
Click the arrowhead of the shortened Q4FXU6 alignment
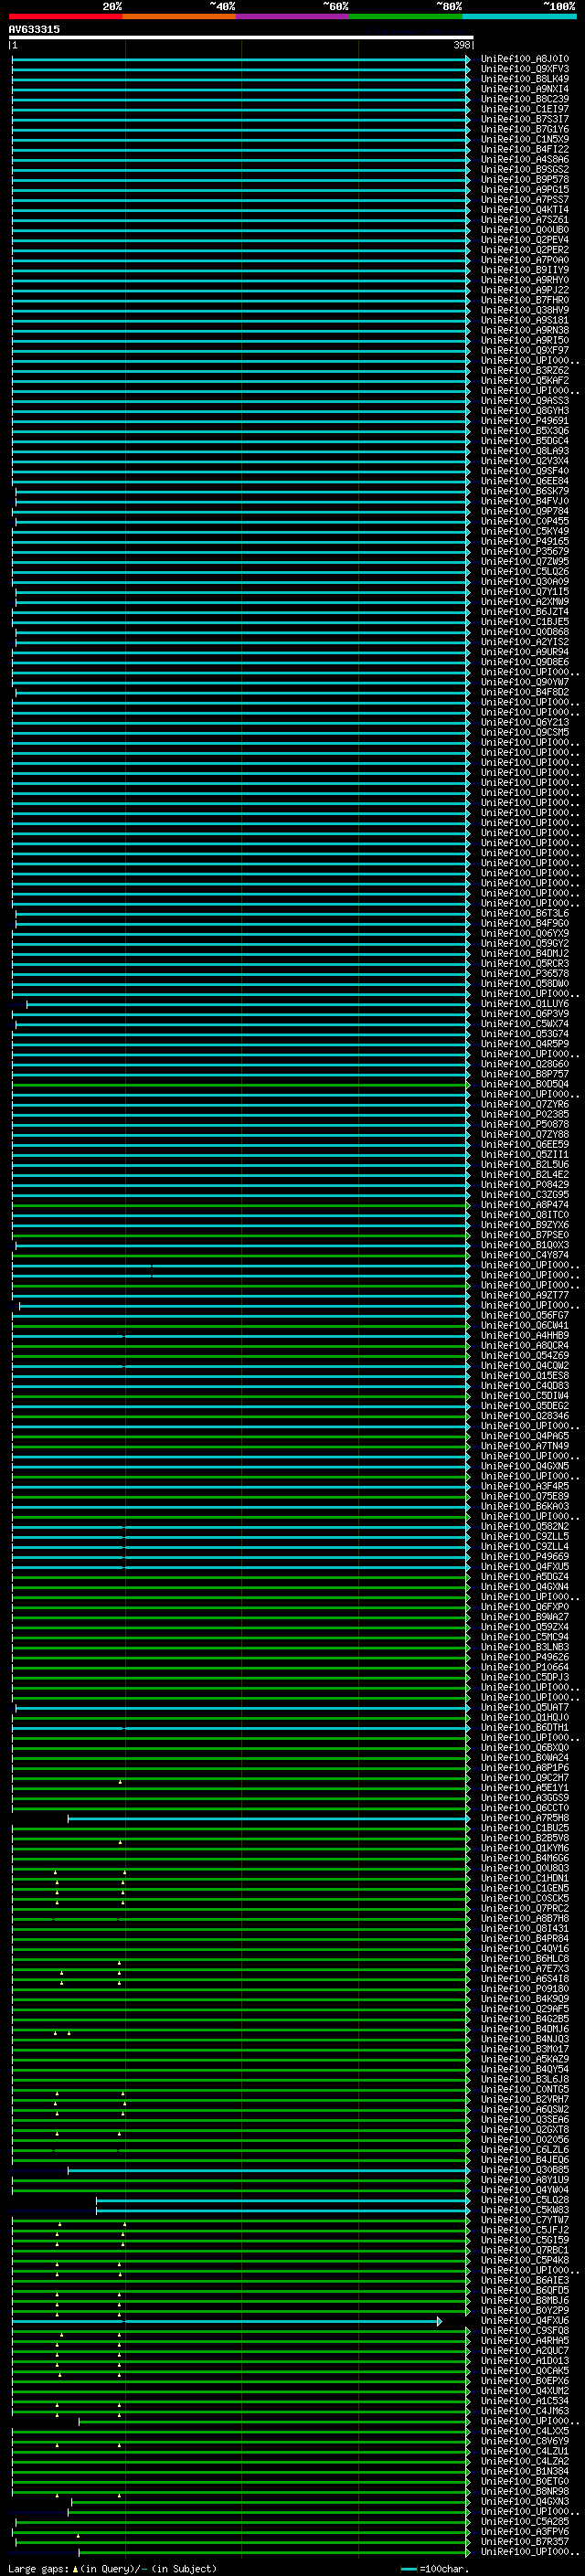coord(439,2321)
